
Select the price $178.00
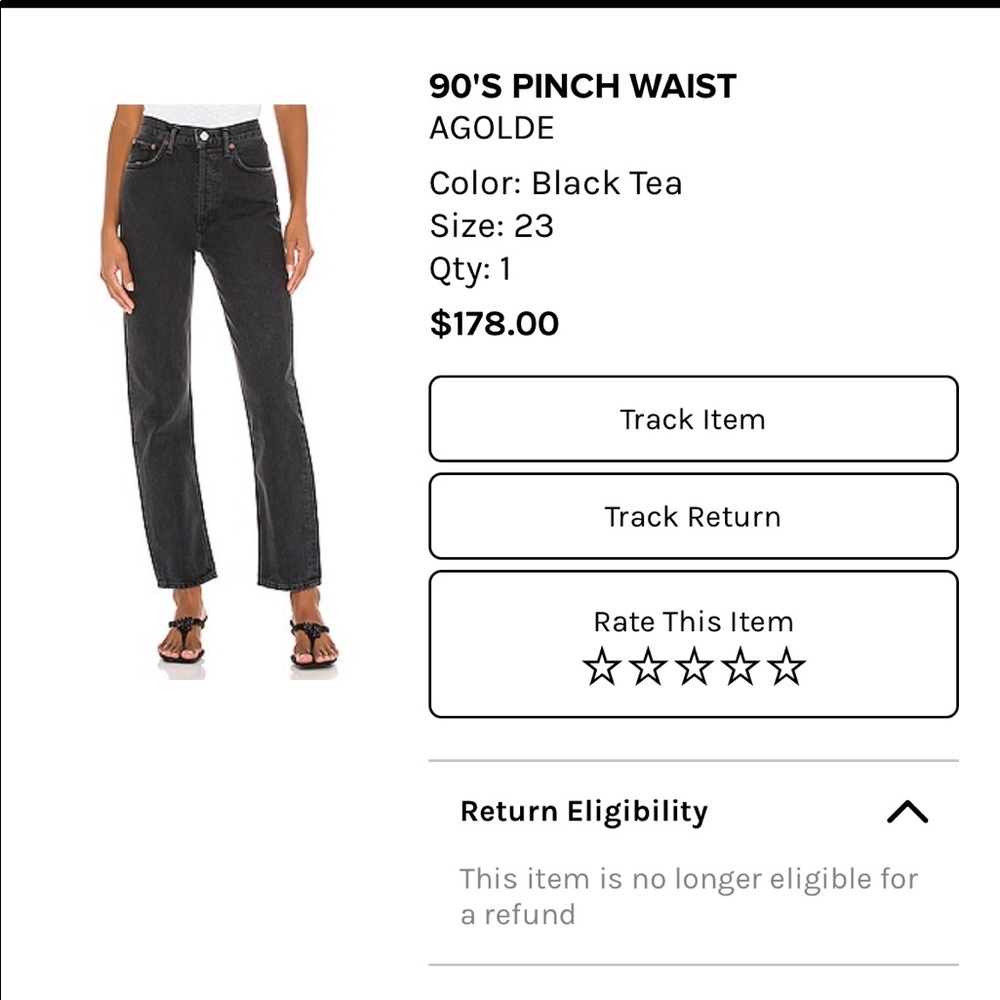494,323
